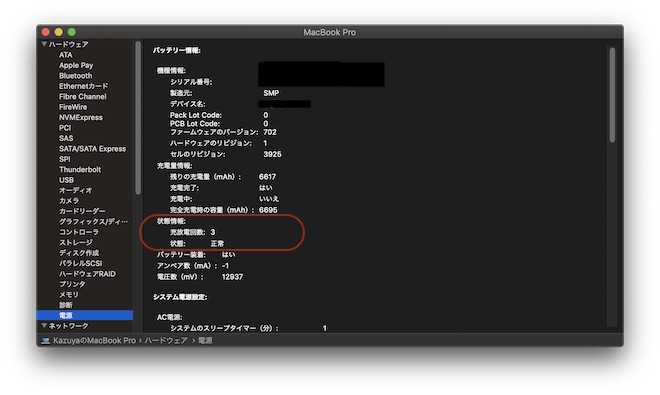Click the システム電源設定 heading
This screenshot has width=660, height=395.
coord(180,297)
